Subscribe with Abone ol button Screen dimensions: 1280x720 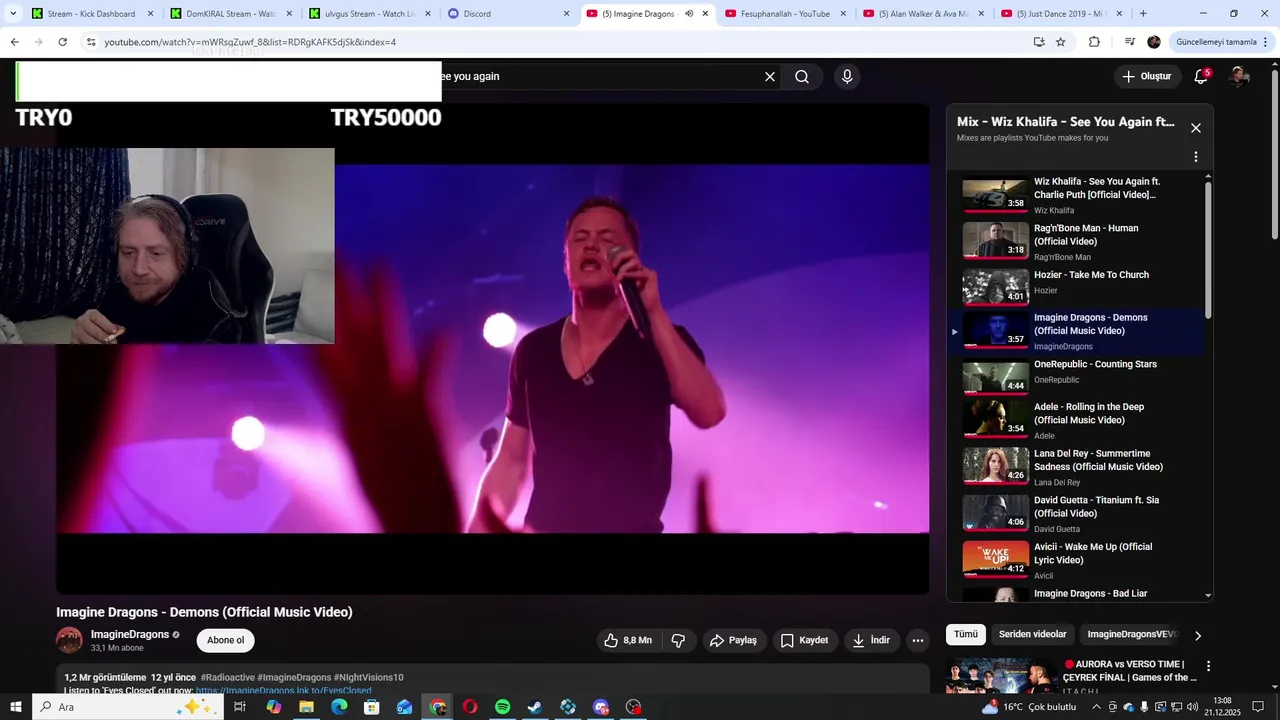click(225, 640)
